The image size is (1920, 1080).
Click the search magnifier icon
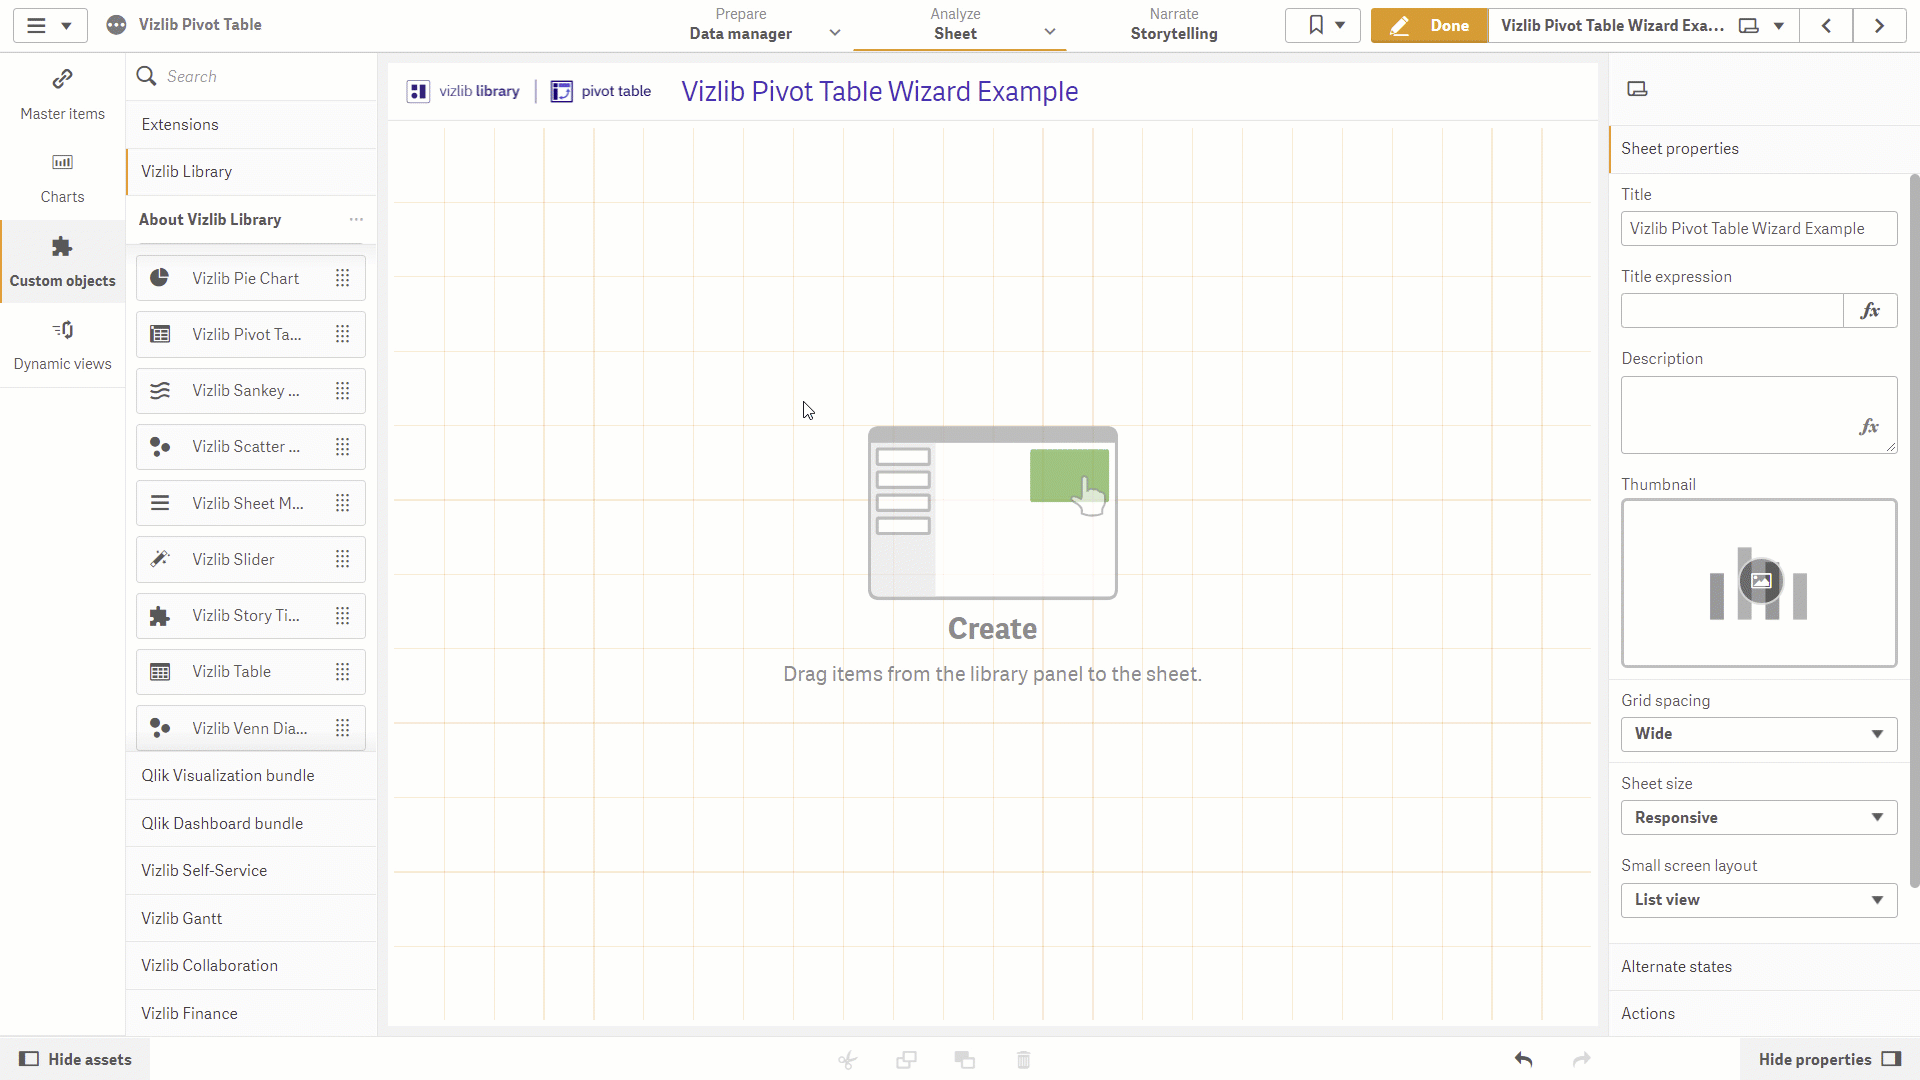pos(146,76)
